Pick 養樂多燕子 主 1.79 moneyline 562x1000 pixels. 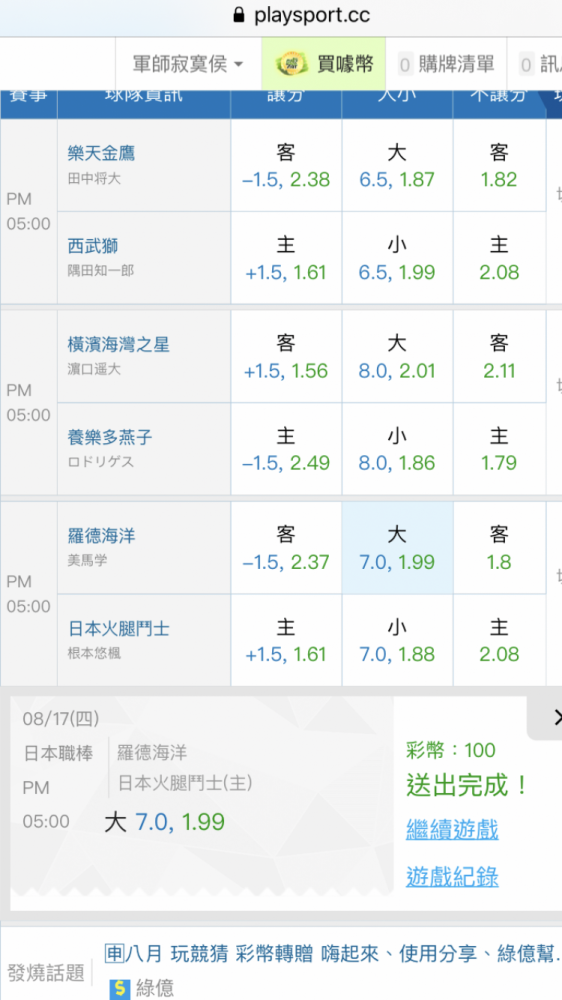point(499,449)
